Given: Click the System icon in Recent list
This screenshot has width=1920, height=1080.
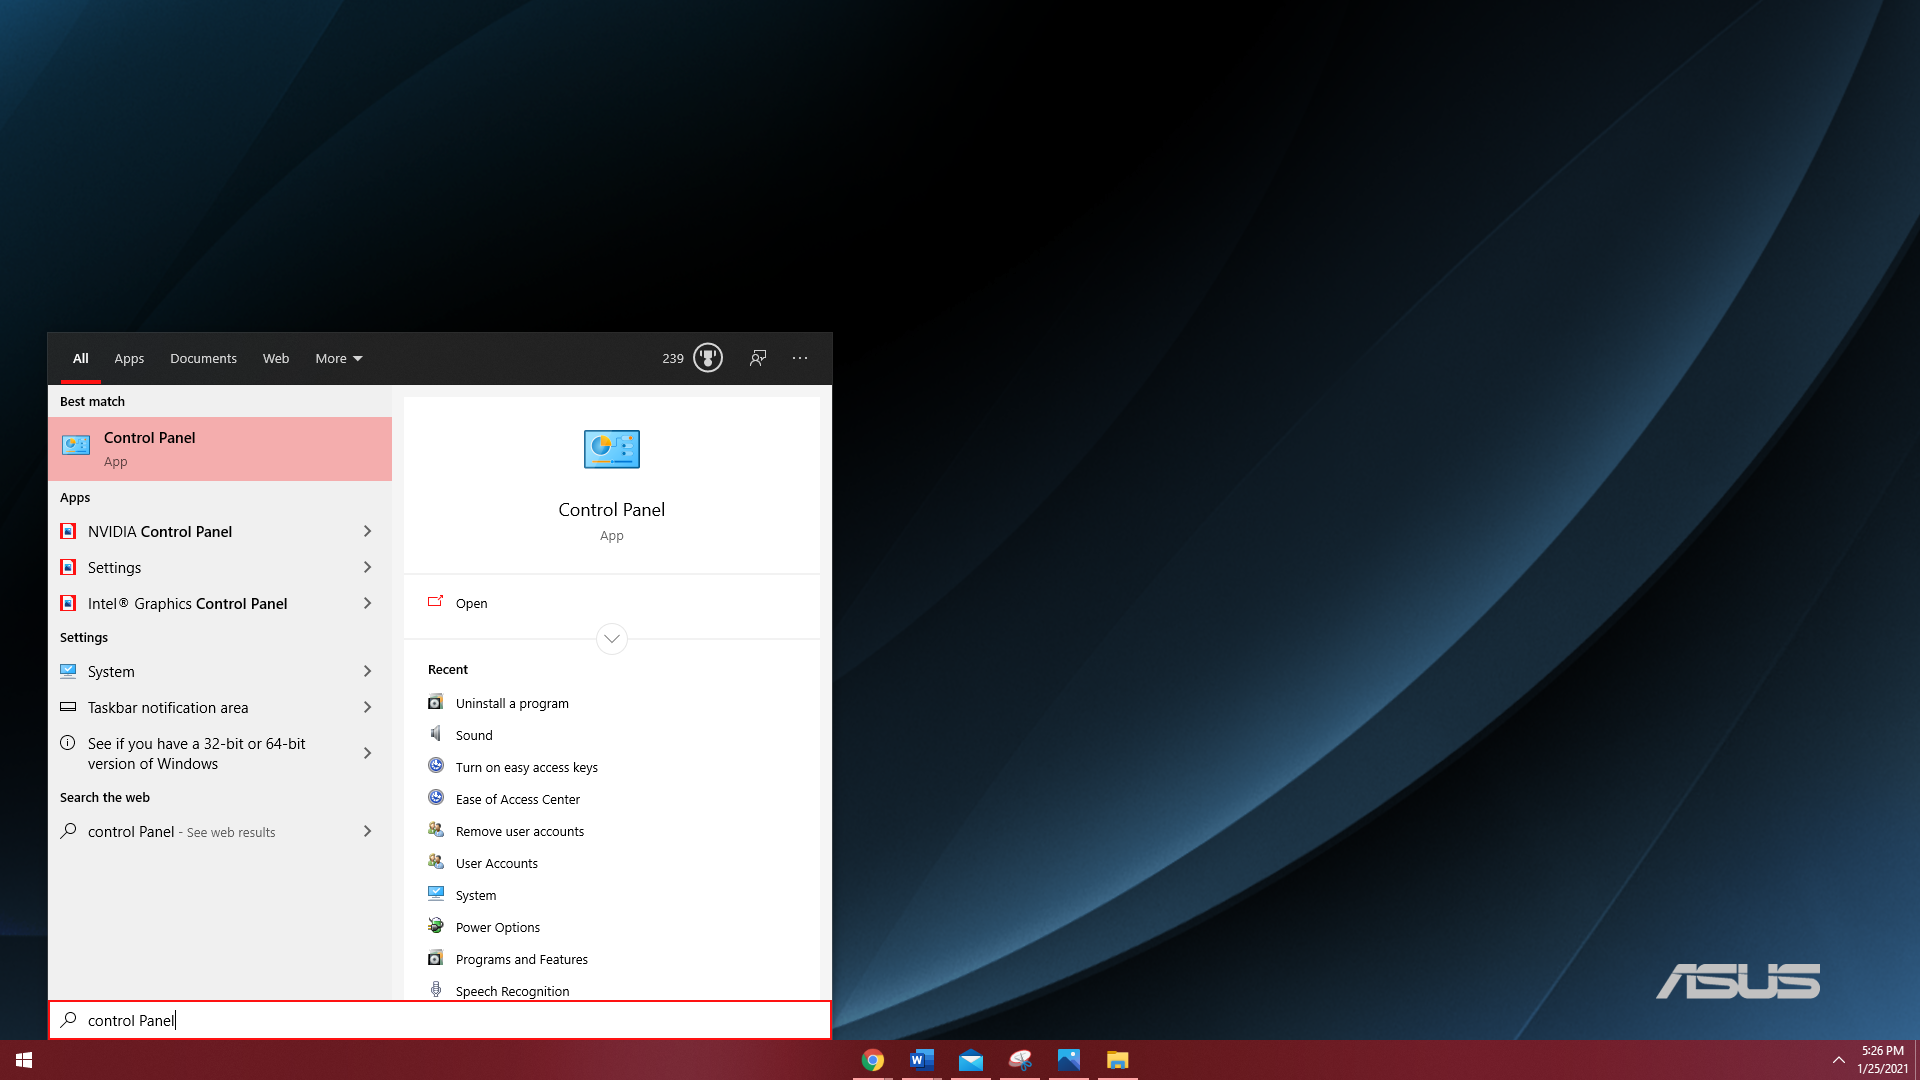Looking at the screenshot, I should (436, 894).
